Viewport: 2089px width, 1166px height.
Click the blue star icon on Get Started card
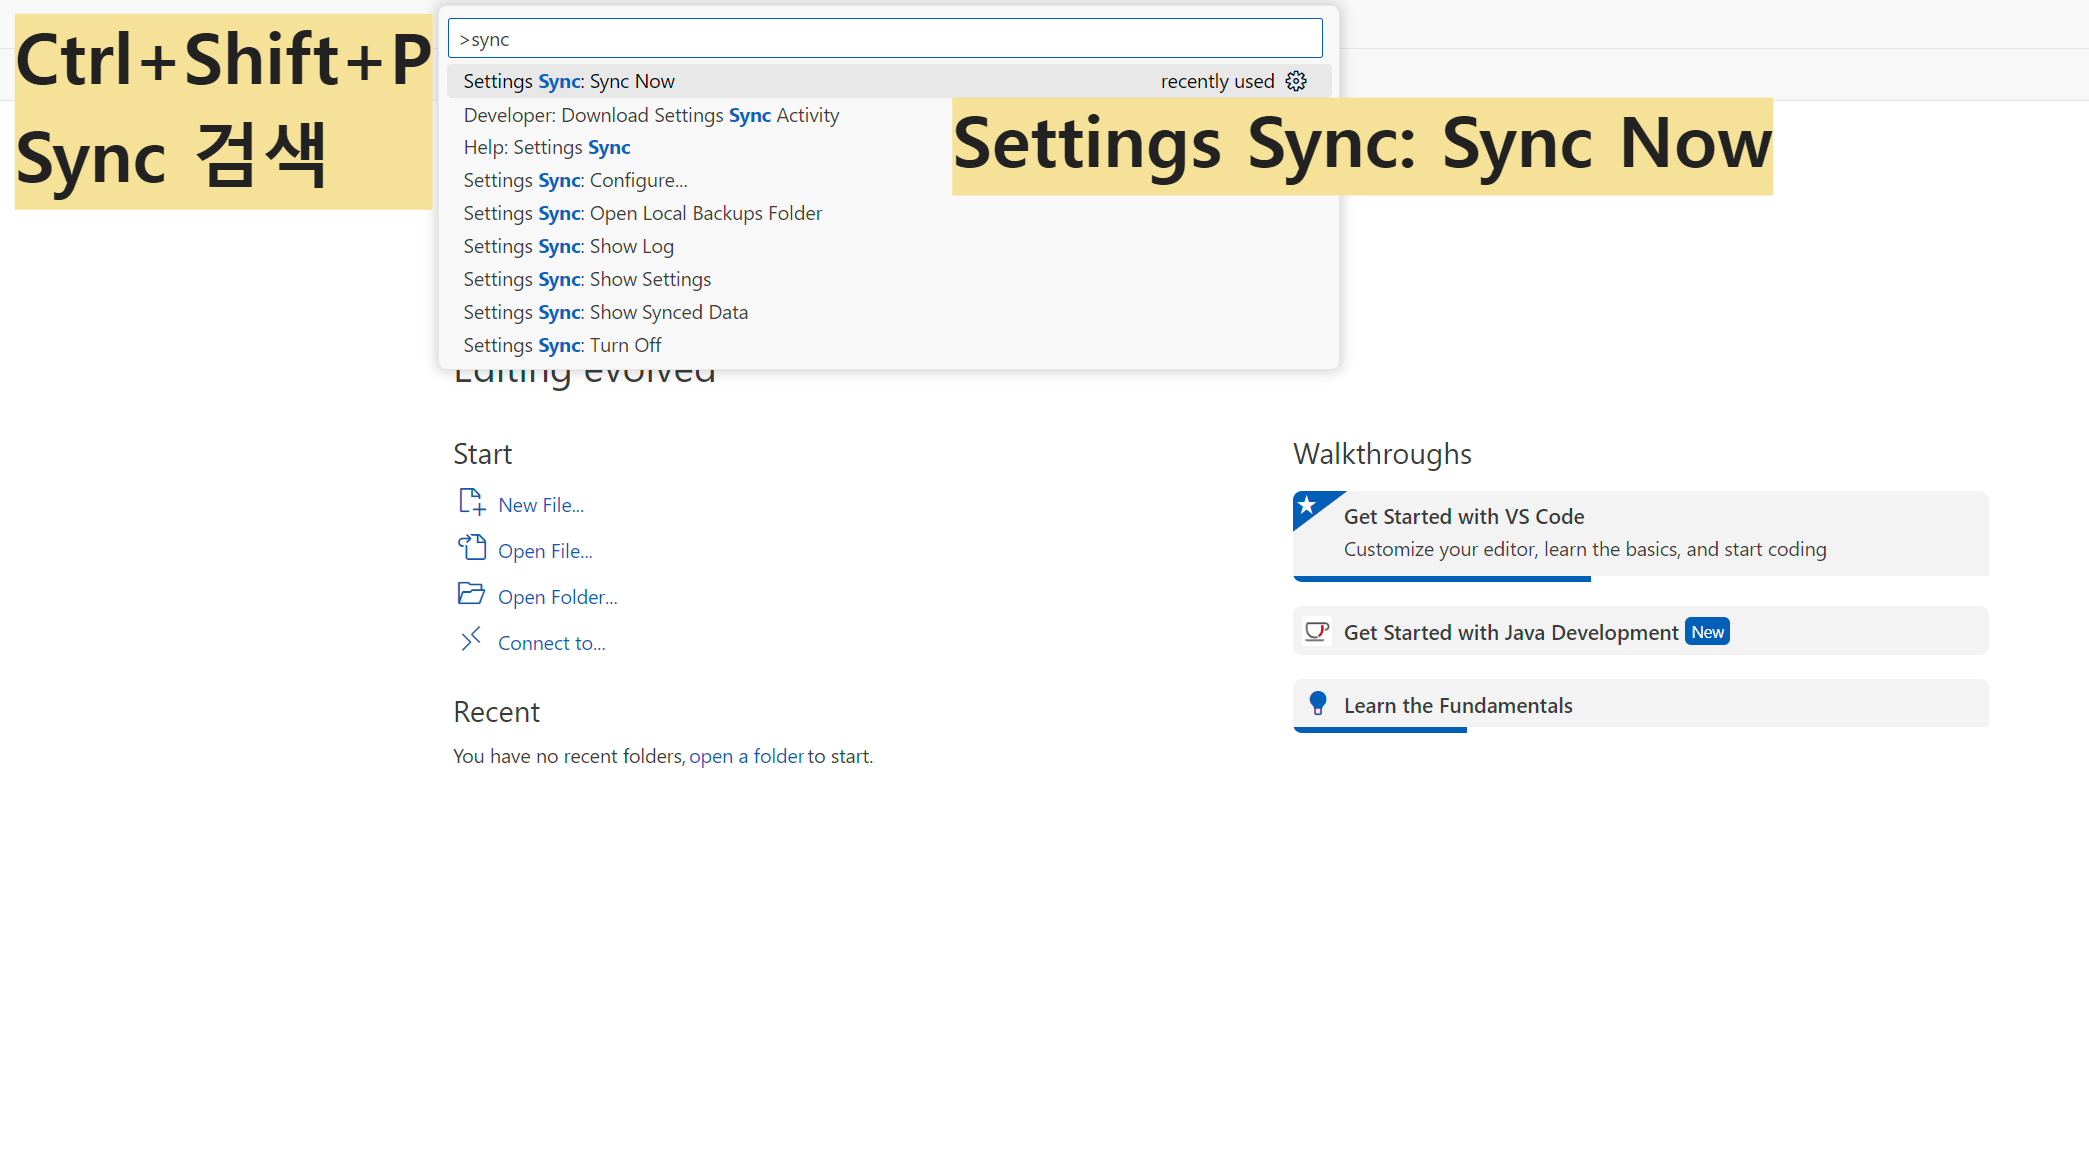(1307, 506)
